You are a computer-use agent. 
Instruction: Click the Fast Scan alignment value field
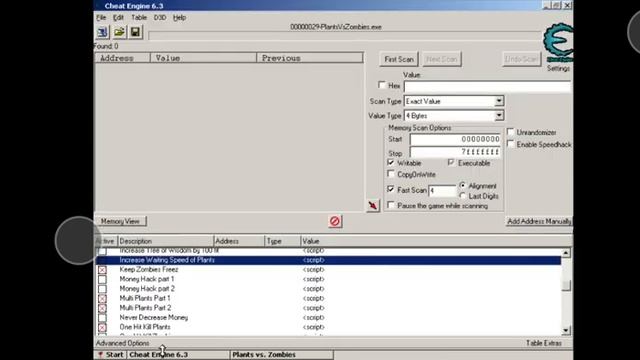click(442, 190)
